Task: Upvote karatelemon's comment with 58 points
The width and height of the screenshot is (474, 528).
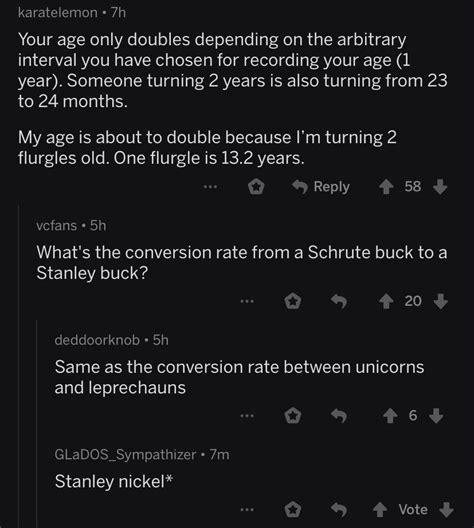Action: pos(386,187)
